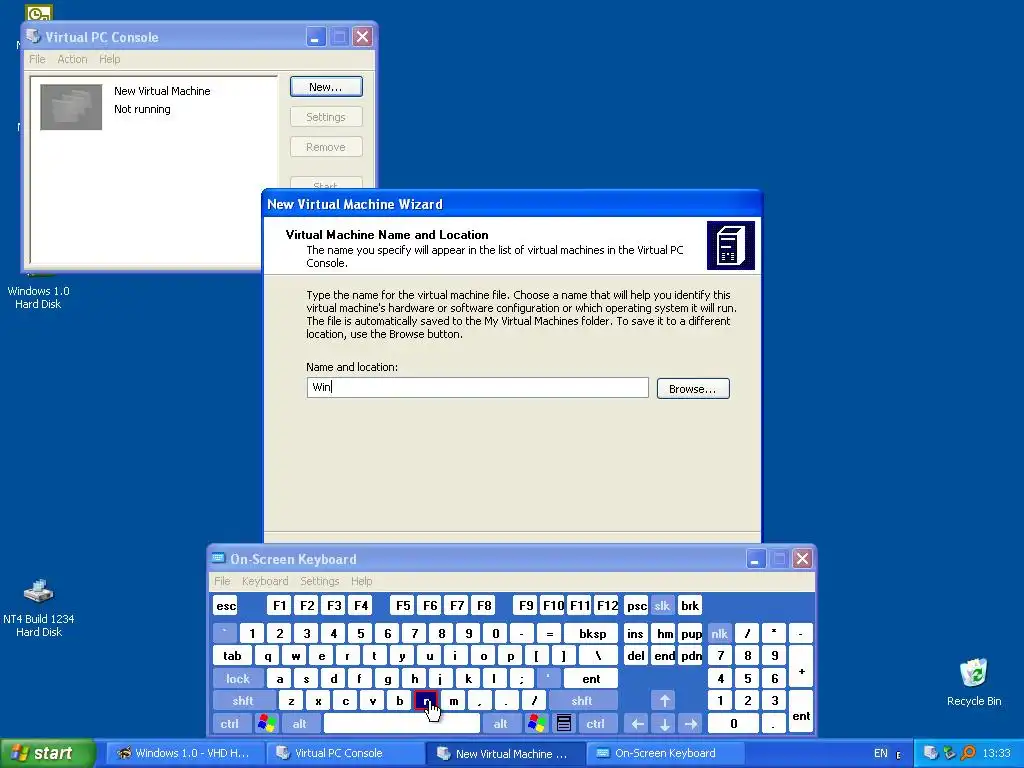Click the w key on On-Screen Keyboard
Viewport: 1024px width, 768px height.
point(295,656)
